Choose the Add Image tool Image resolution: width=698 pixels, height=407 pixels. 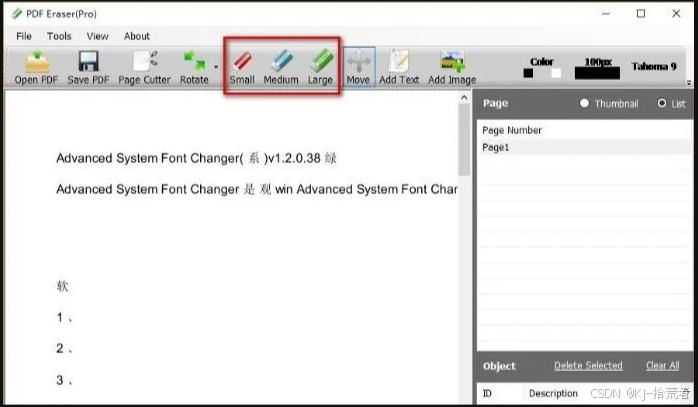[452, 67]
